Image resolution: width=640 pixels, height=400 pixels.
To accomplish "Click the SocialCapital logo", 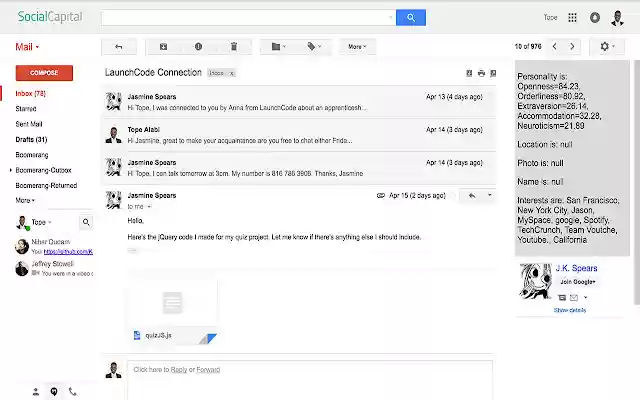I will pos(50,17).
